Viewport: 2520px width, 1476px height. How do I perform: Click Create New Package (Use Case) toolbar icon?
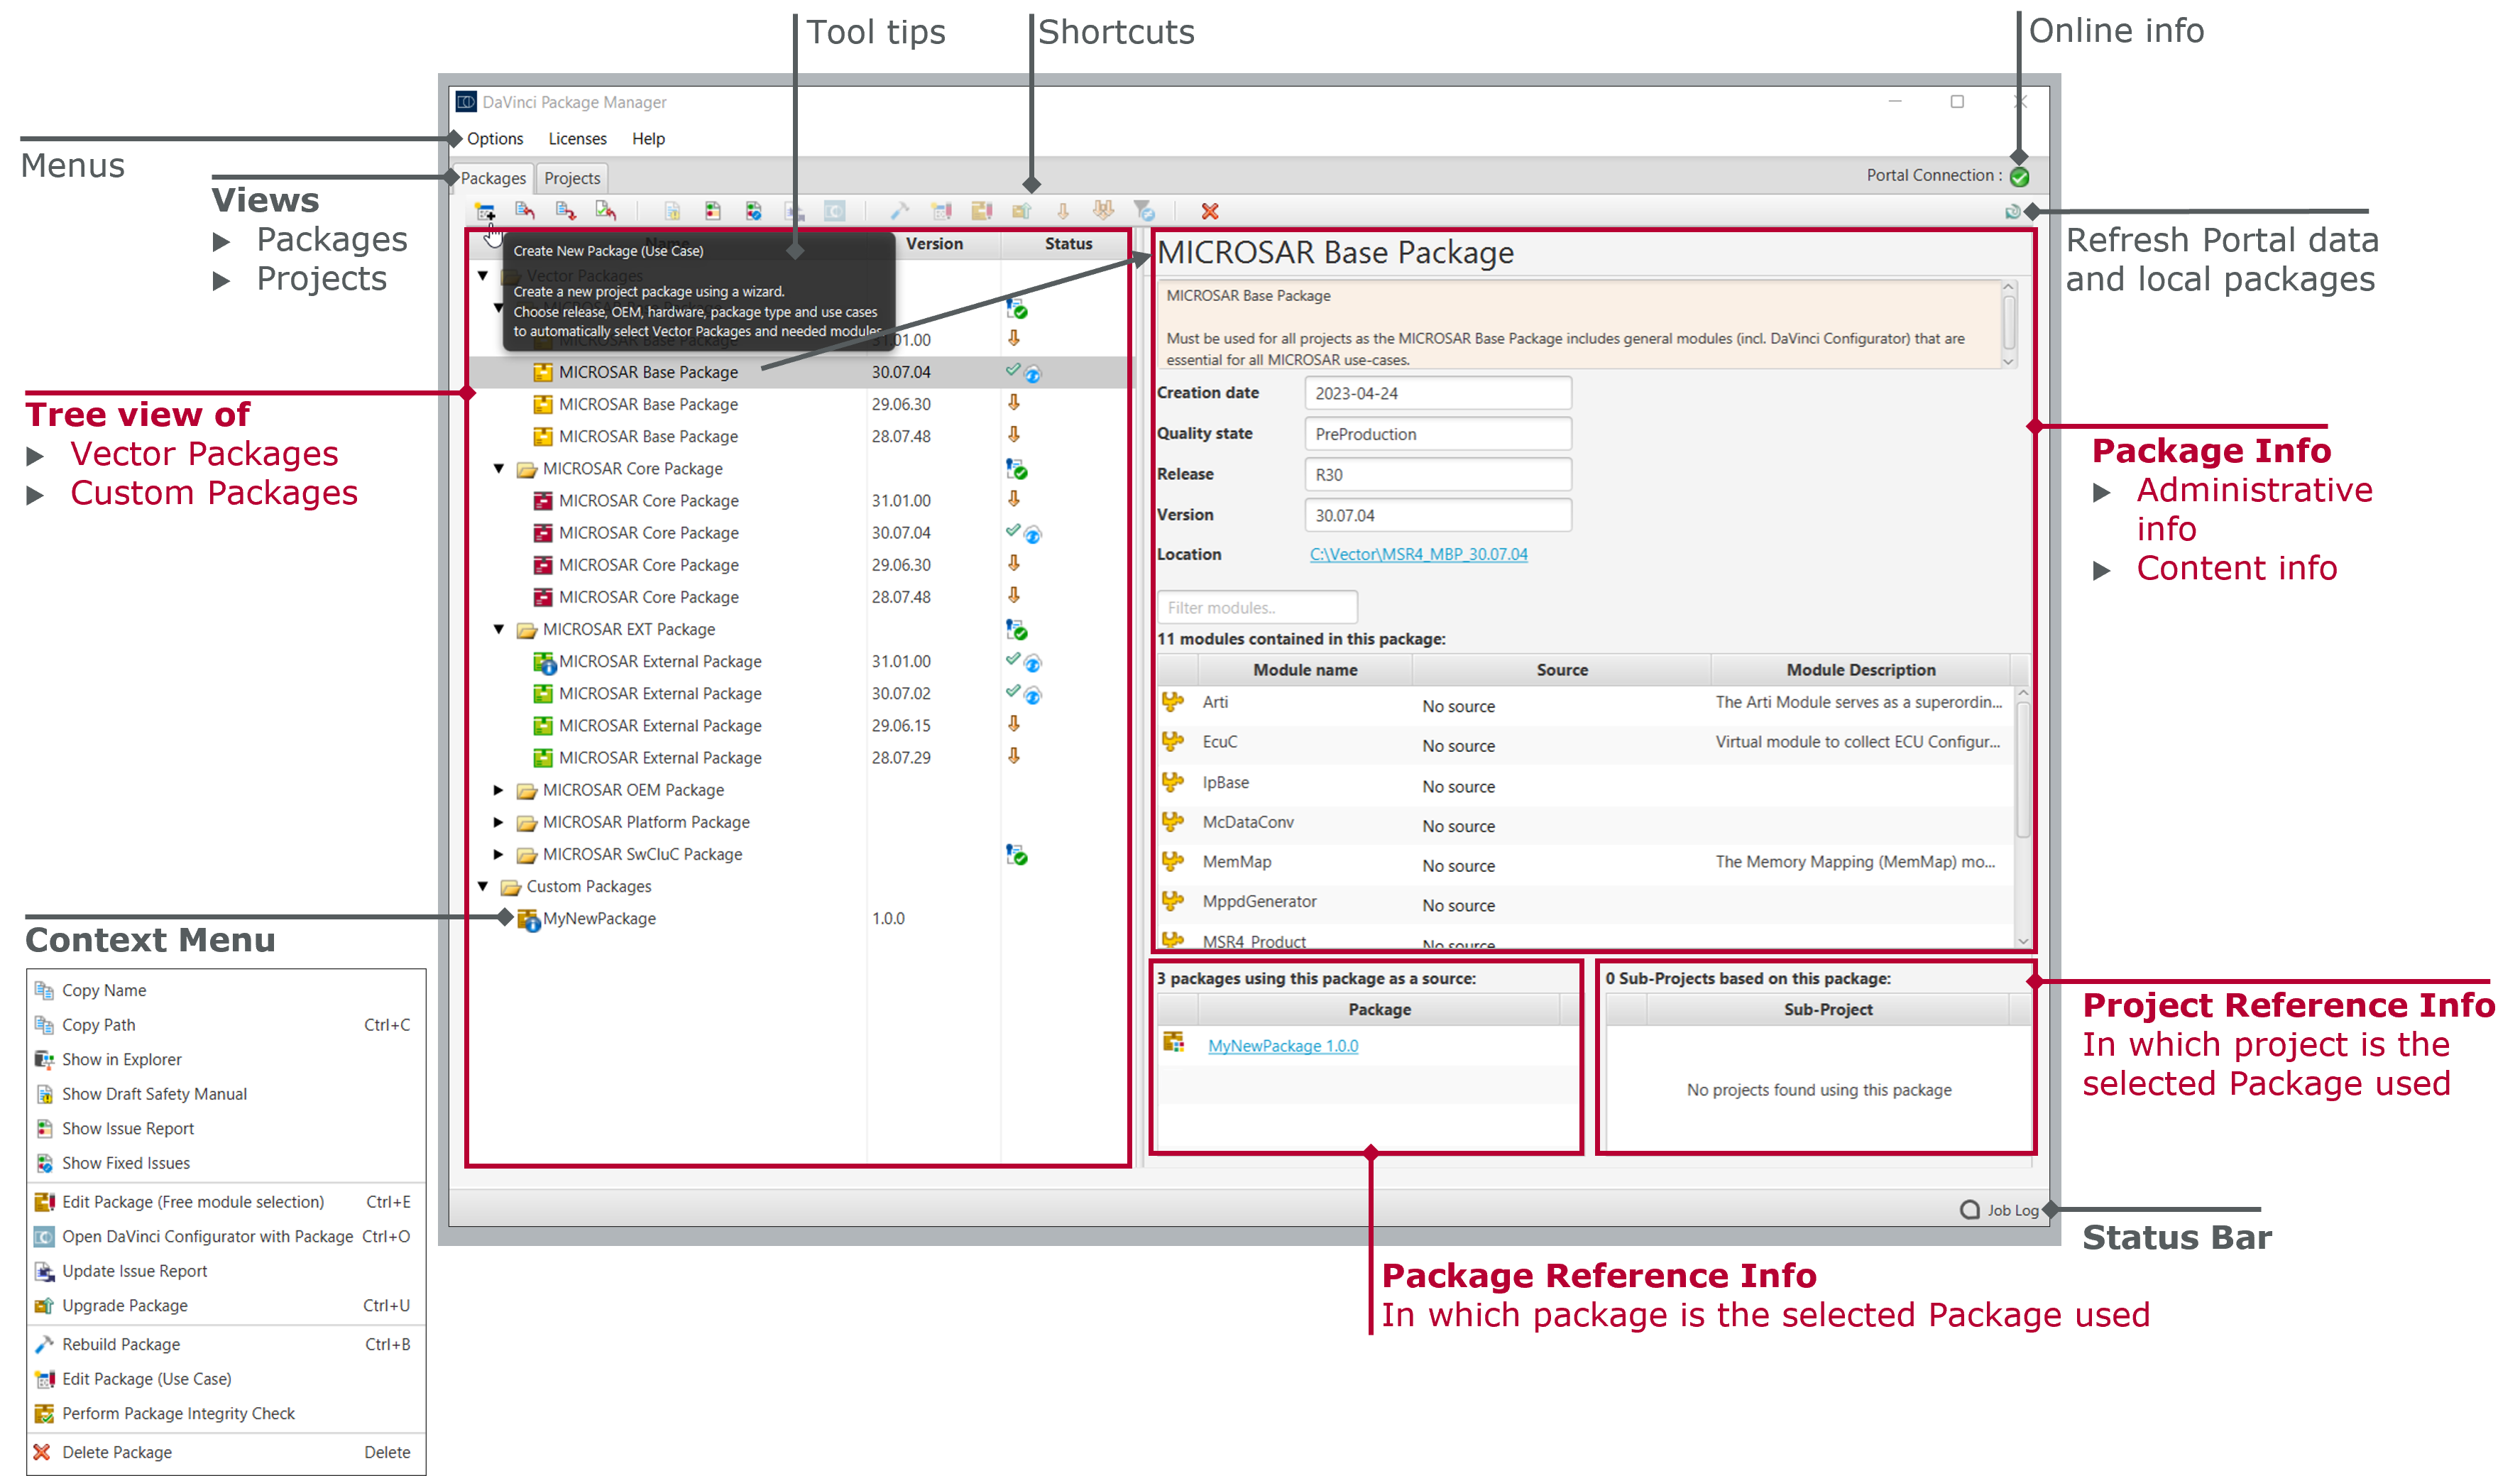point(485,211)
